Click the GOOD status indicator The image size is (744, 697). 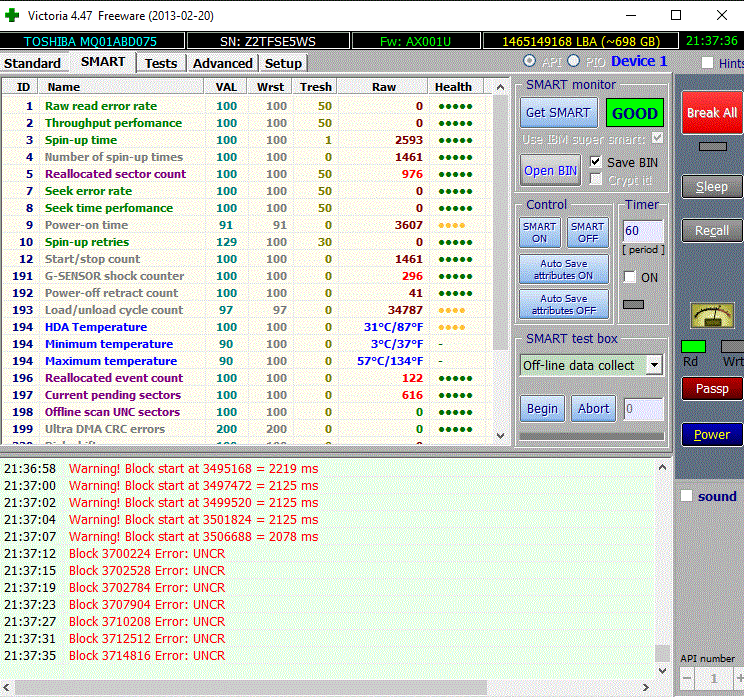point(635,113)
